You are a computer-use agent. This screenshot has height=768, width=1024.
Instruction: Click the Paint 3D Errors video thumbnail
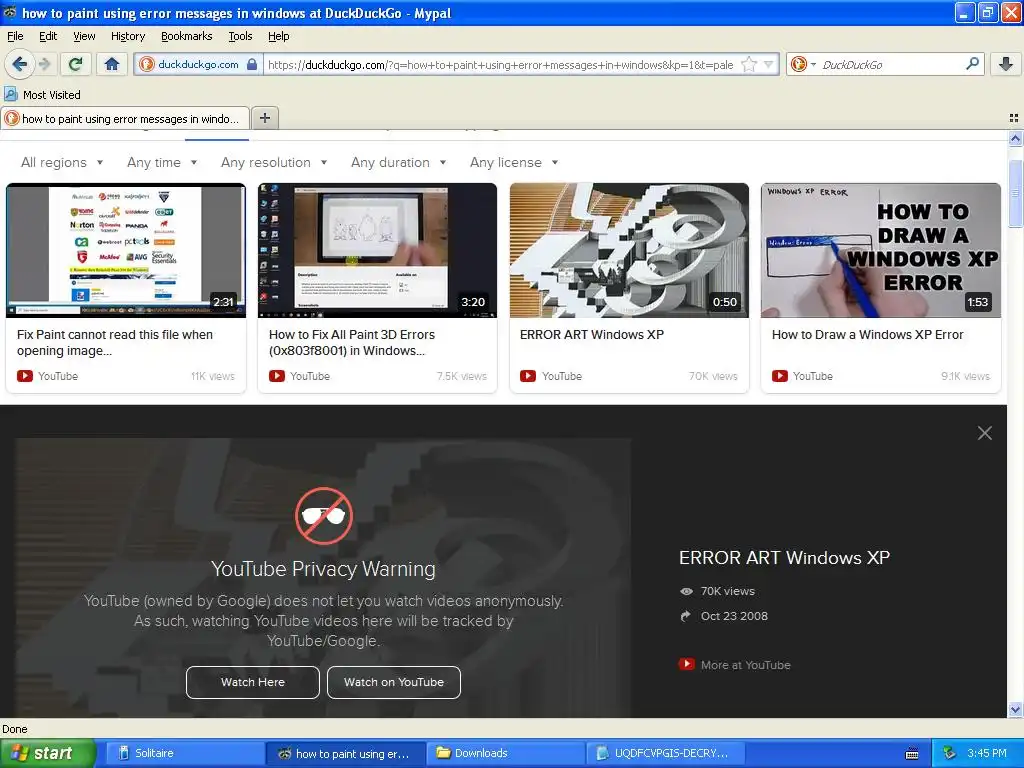377,250
